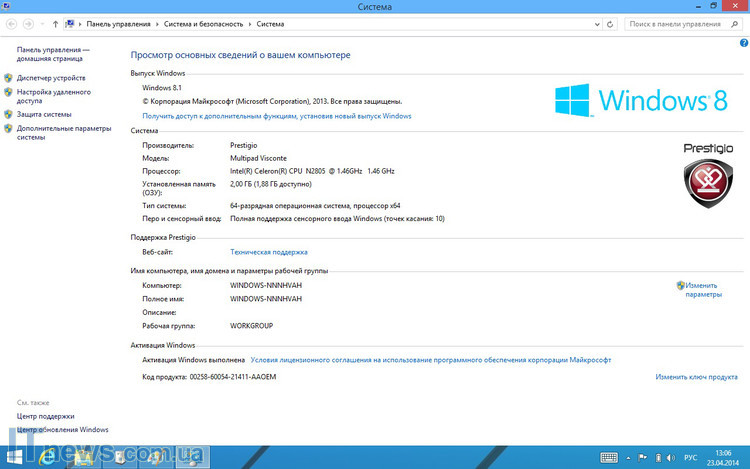The width and height of the screenshot is (750, 469).
Task: Go back using the Back arrow
Action: point(11,23)
